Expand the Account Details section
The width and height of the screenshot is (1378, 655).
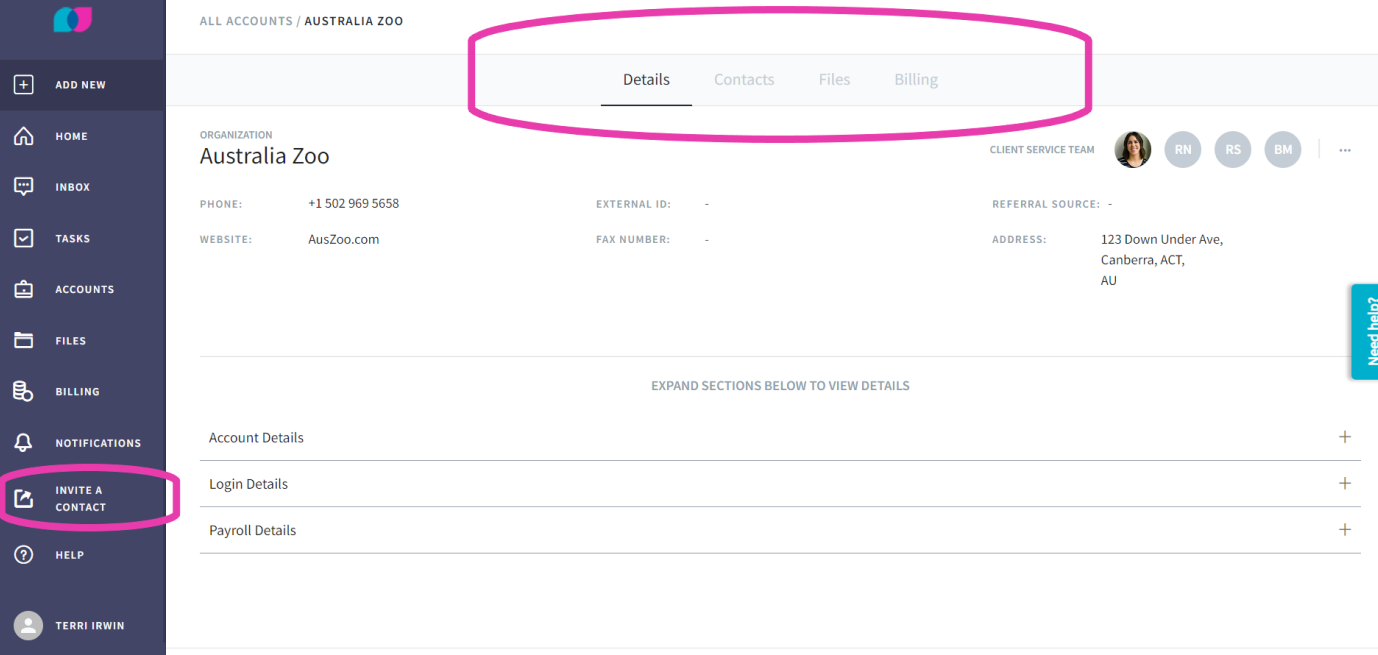click(x=1345, y=437)
